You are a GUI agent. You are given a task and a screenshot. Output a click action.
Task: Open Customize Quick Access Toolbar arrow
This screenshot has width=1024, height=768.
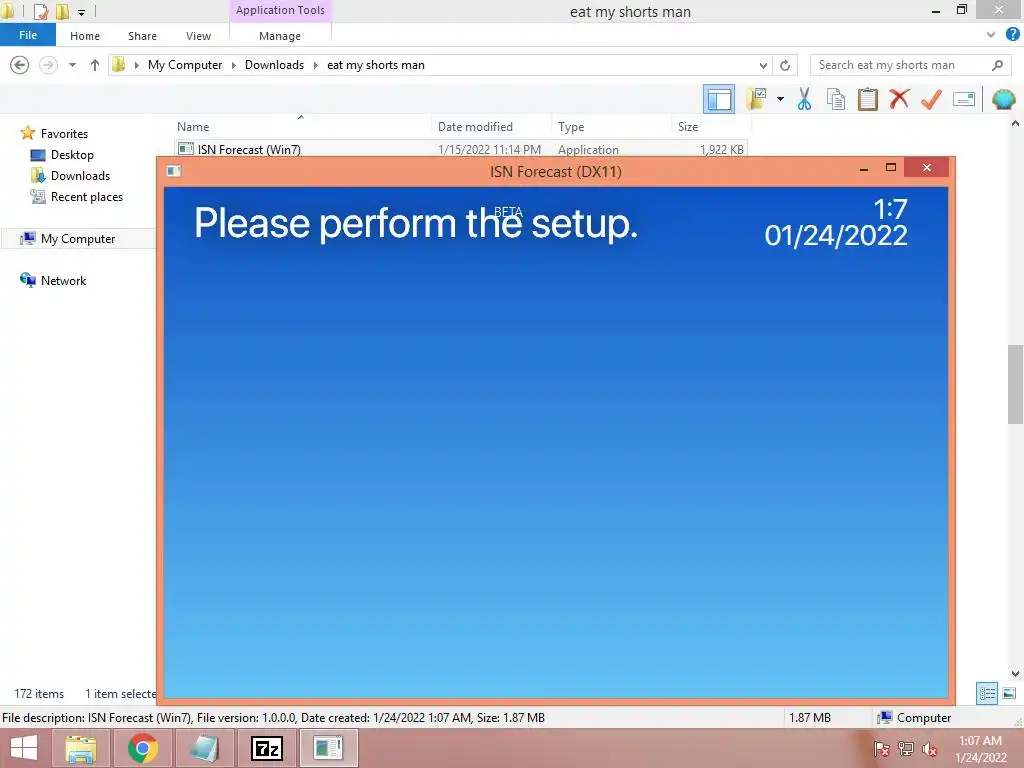81,12
